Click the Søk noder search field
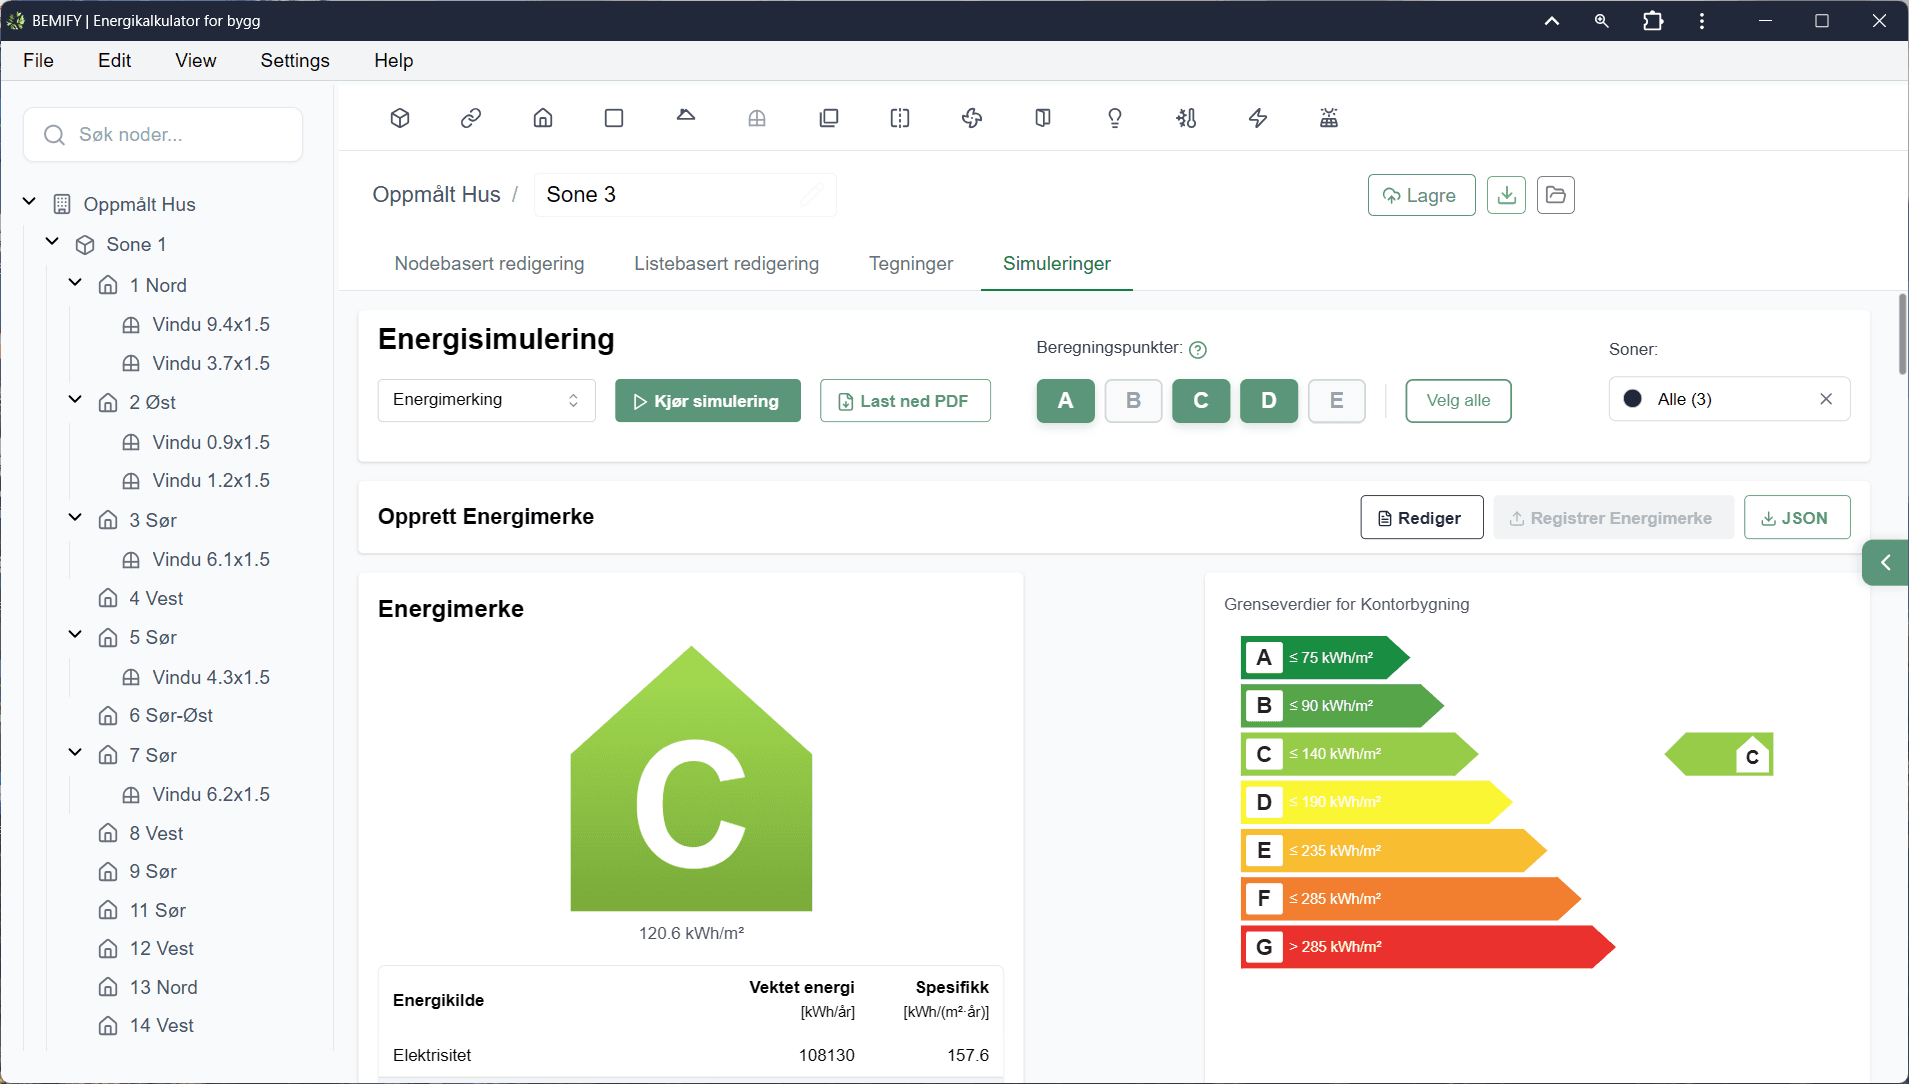The image size is (1909, 1084). click(x=163, y=134)
